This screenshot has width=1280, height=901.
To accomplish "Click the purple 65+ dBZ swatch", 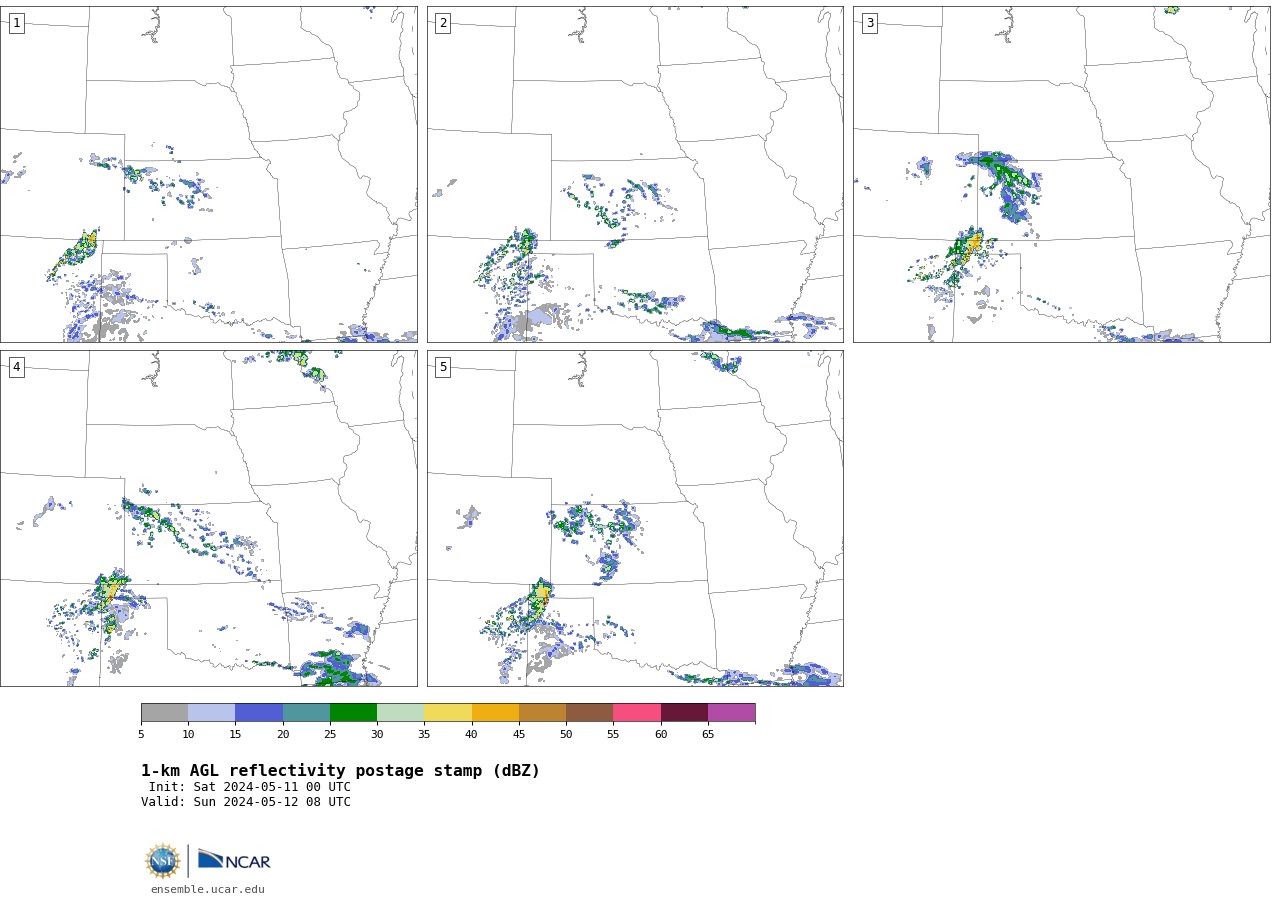I will tap(731, 712).
